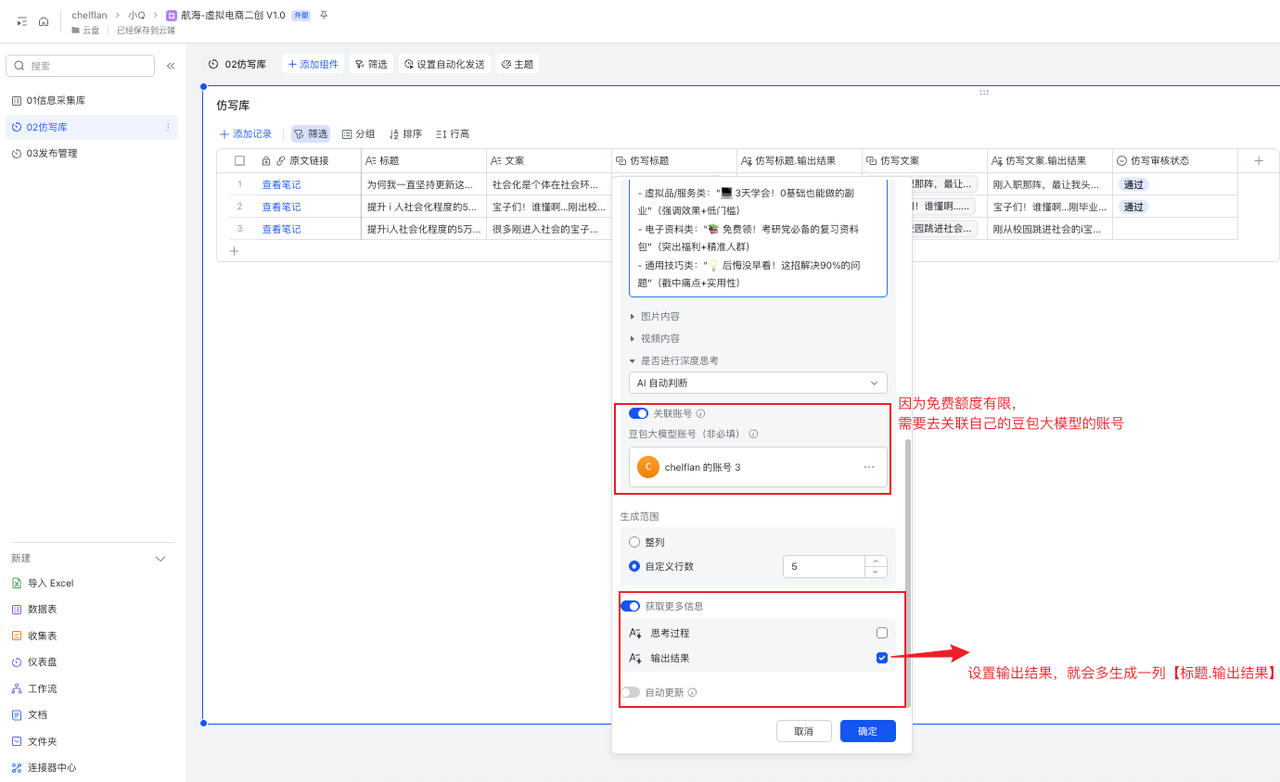Viewport: 1280px width, 782px height.
Task: Toggle the 关联账号 switch
Action: 638,413
